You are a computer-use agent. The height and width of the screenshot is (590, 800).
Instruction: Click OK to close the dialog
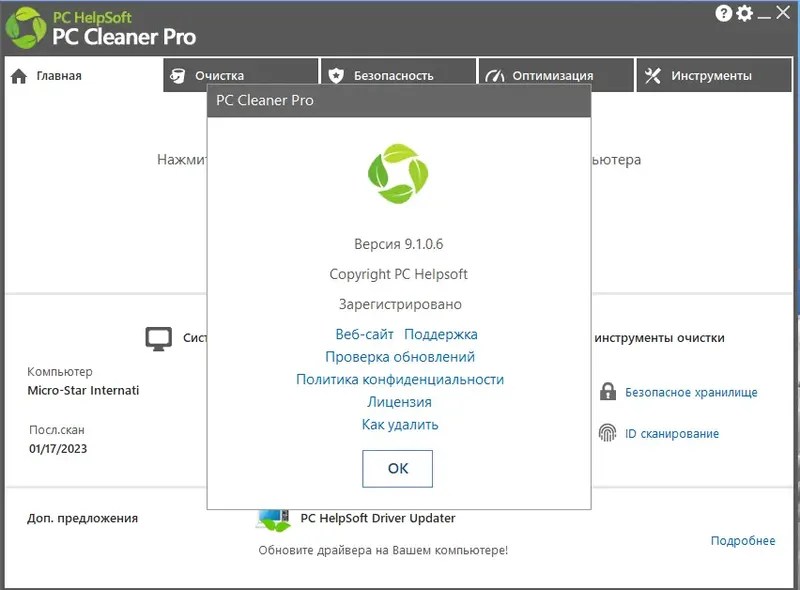pos(397,468)
